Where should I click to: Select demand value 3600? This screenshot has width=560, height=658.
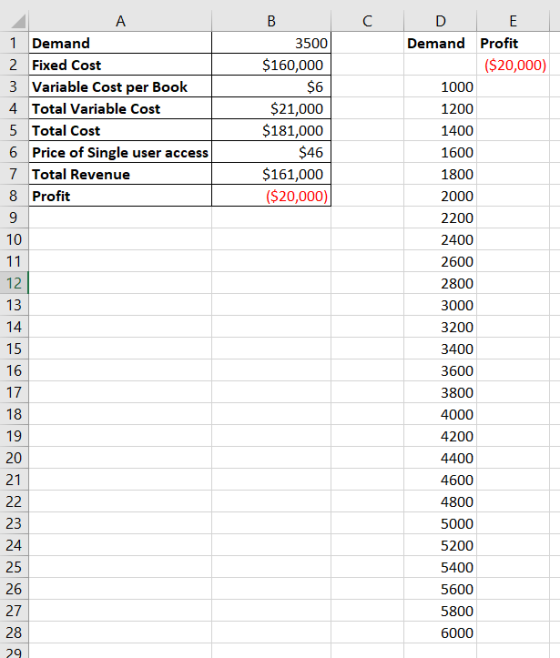point(440,370)
